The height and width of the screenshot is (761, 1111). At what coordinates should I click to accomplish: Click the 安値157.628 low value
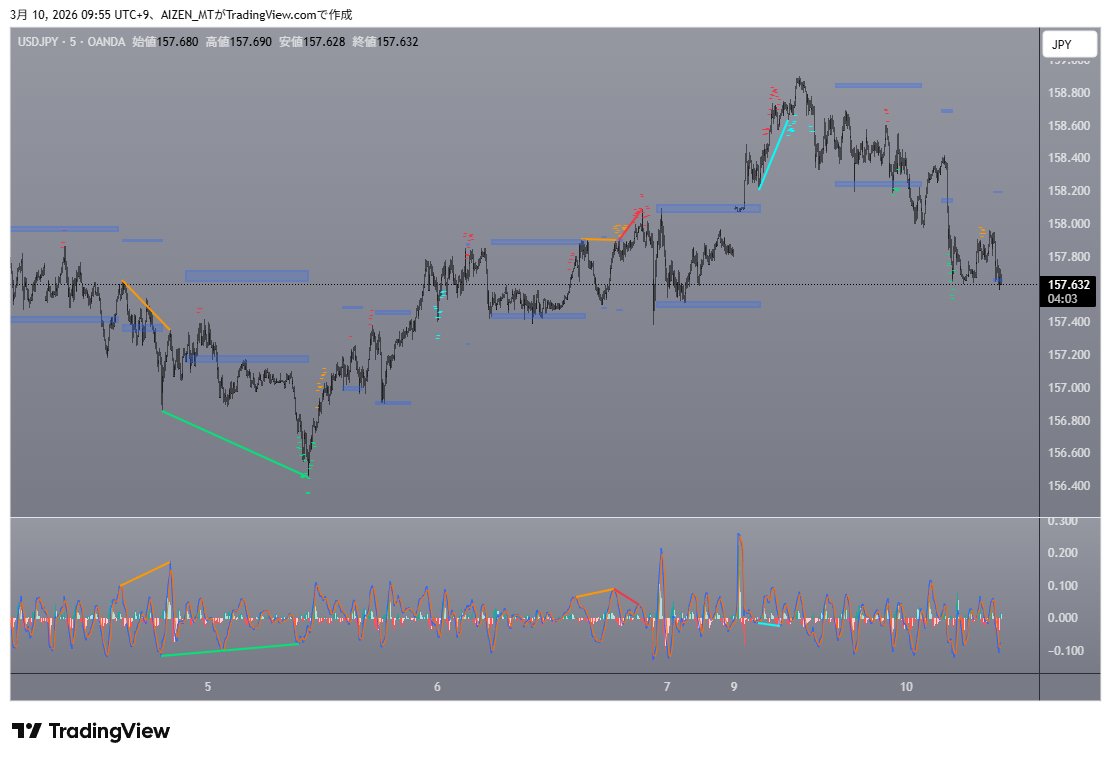[x=312, y=42]
